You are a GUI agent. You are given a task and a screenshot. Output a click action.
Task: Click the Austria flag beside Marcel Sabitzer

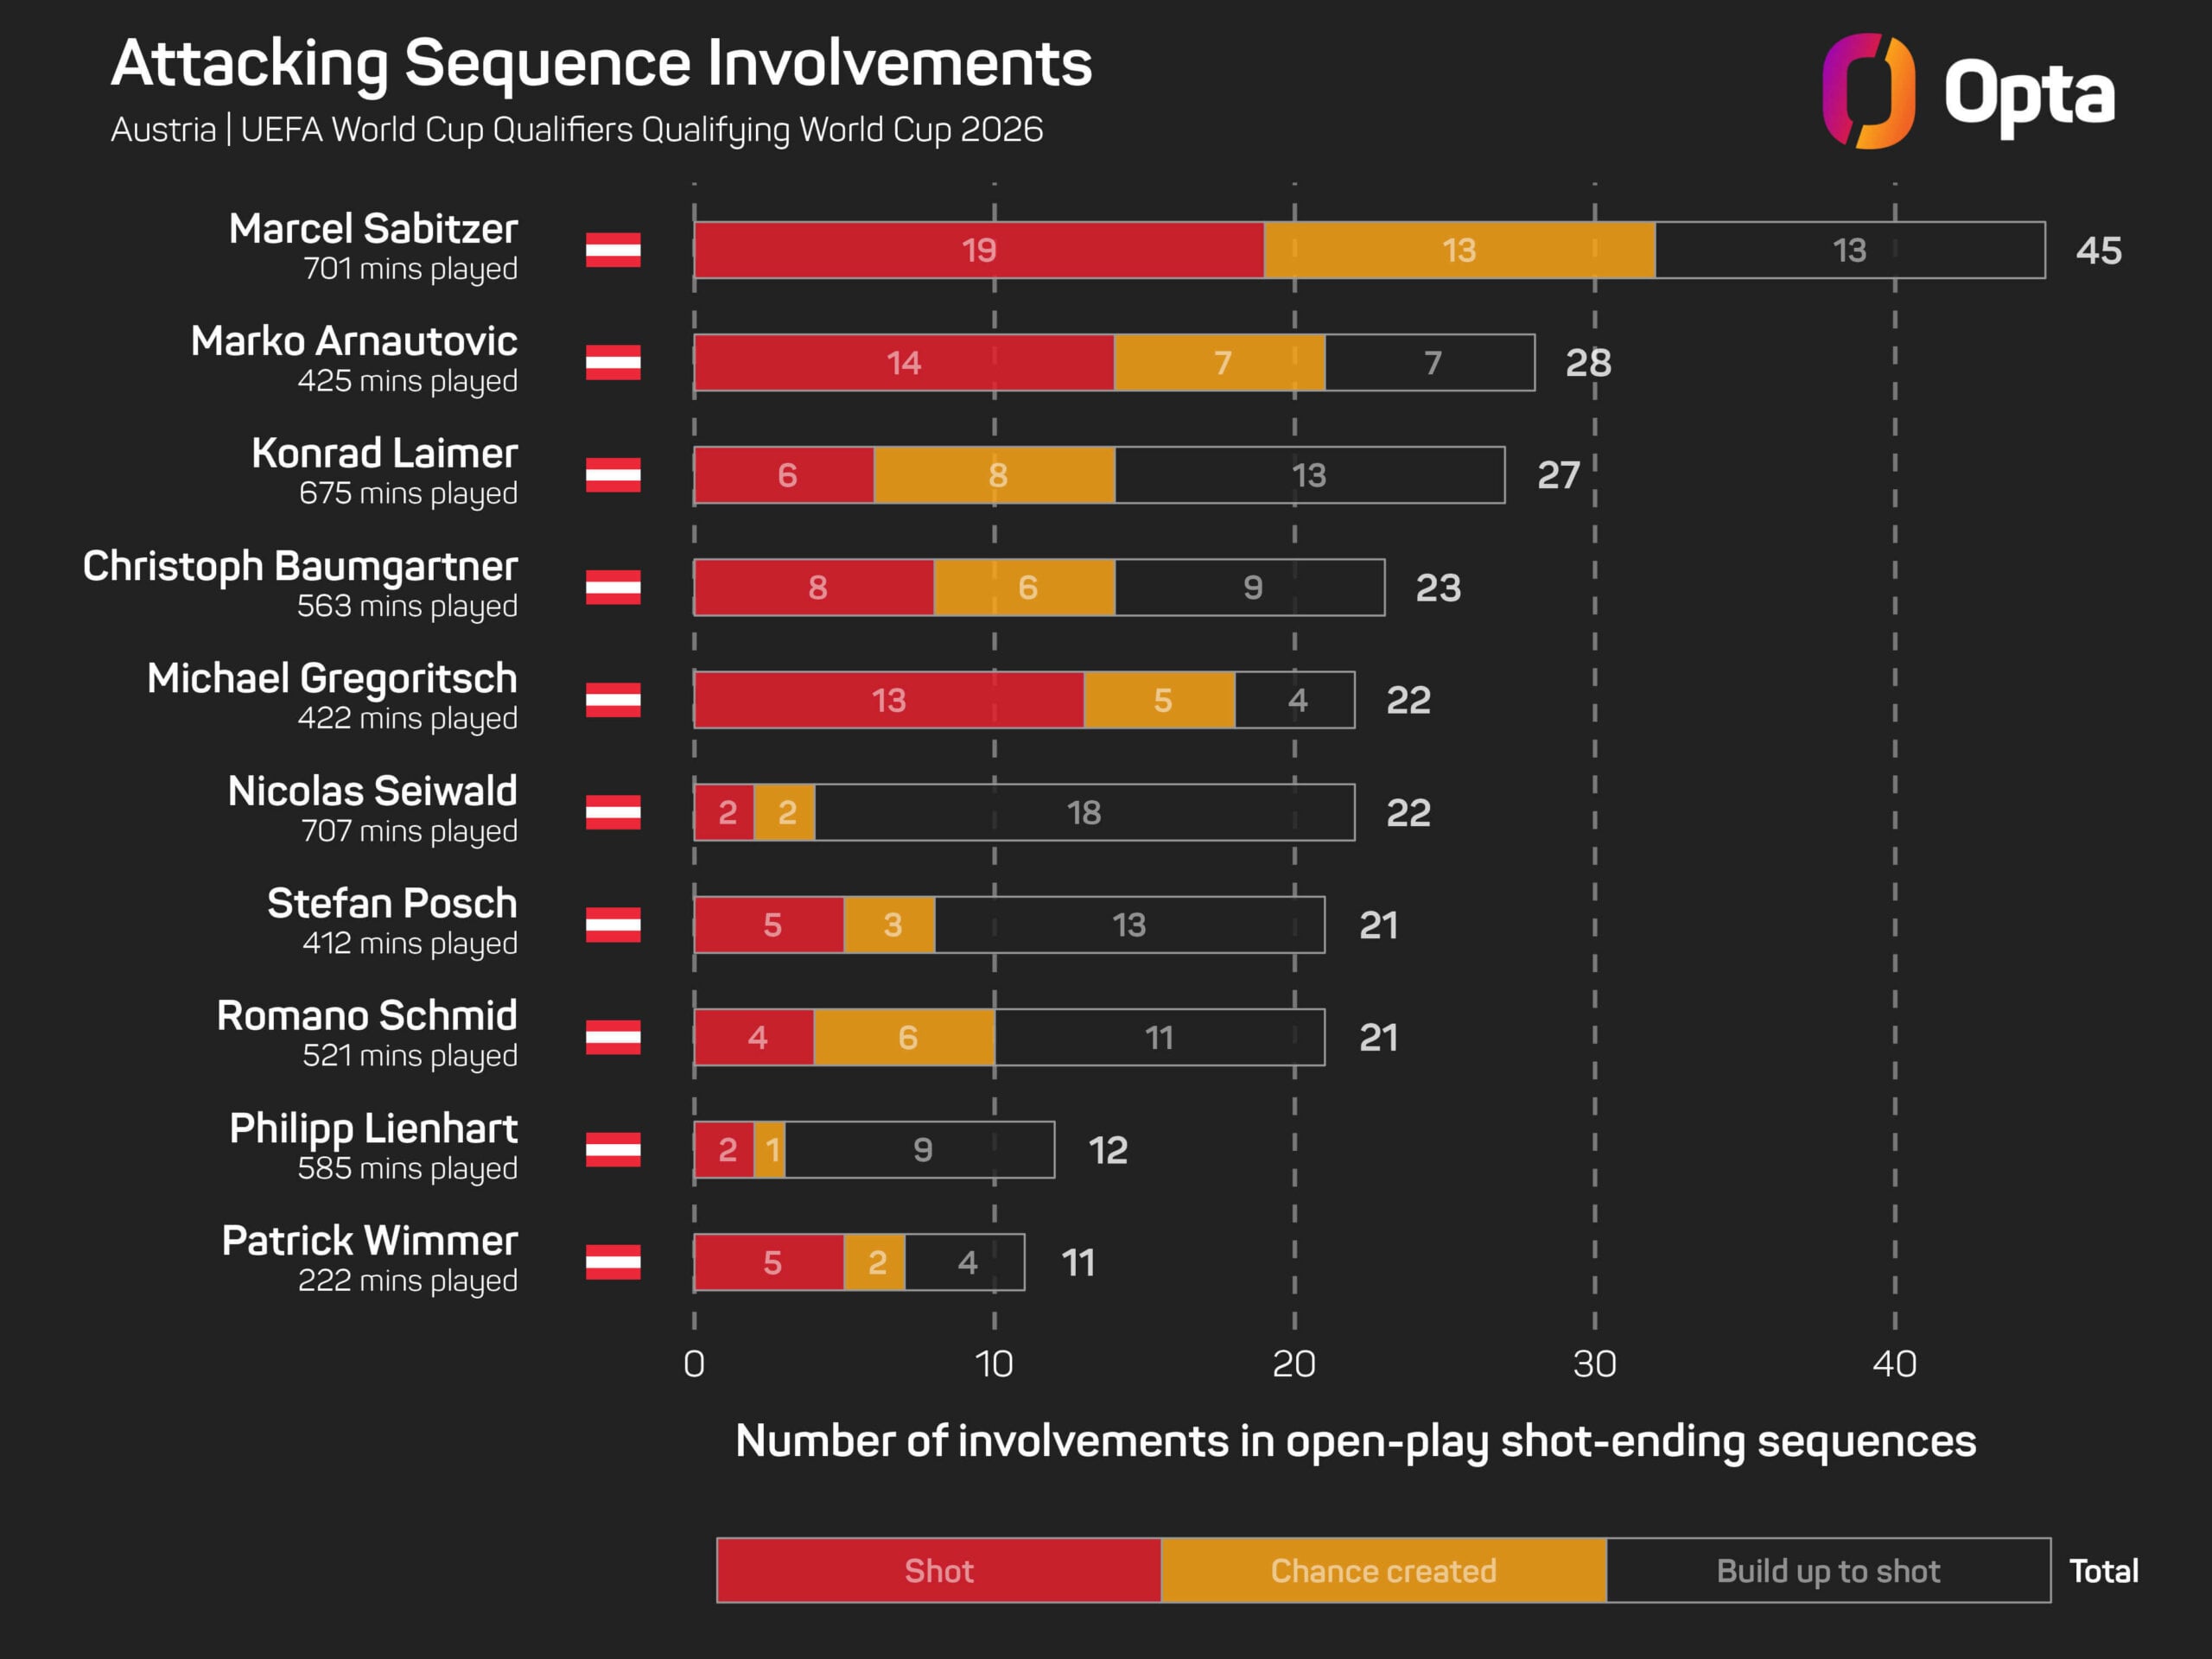tap(613, 250)
